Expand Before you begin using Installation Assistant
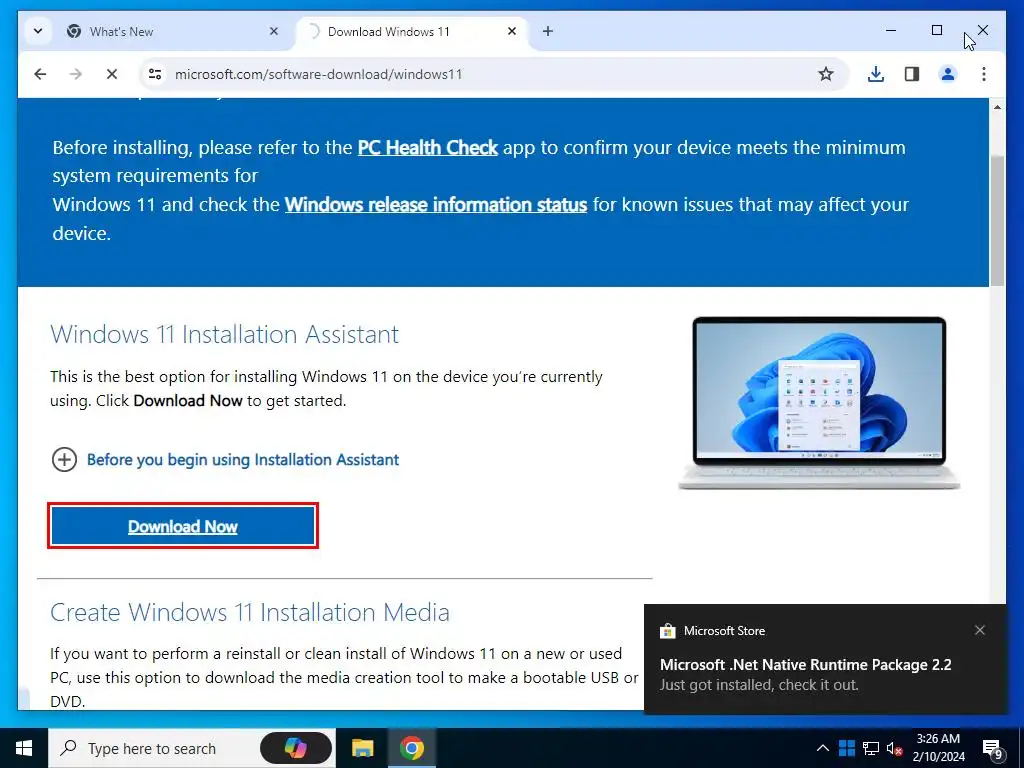 pos(225,460)
